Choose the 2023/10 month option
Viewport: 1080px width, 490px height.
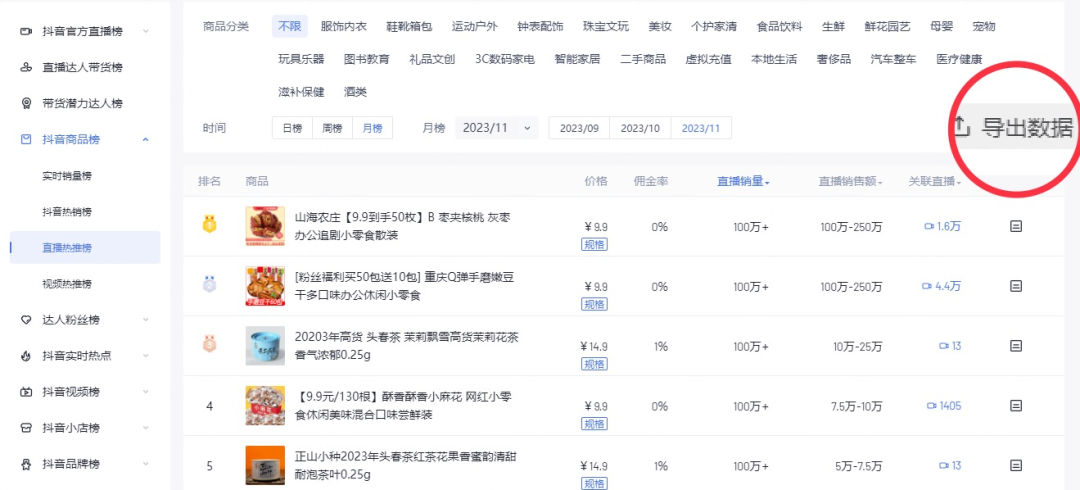pos(641,128)
